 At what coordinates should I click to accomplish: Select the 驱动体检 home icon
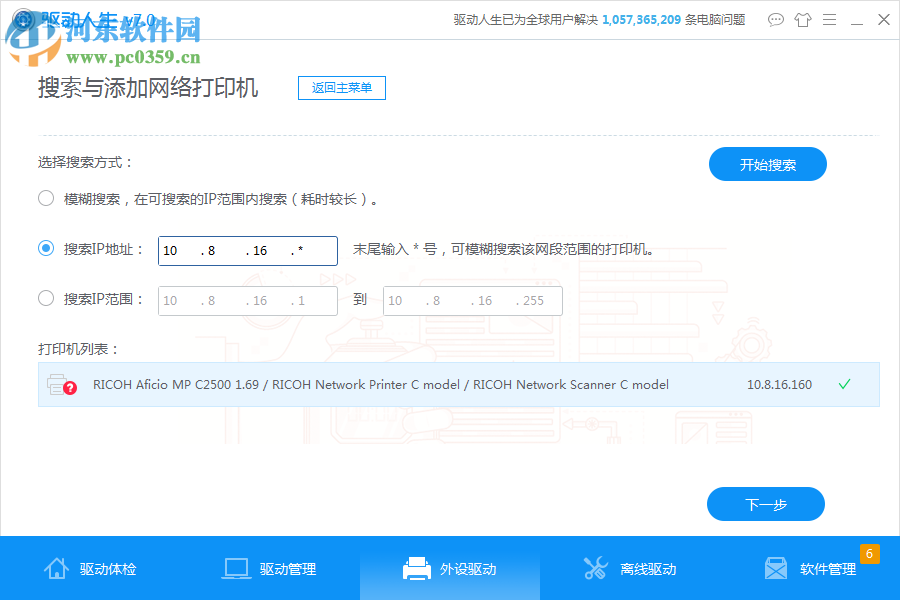[57, 567]
